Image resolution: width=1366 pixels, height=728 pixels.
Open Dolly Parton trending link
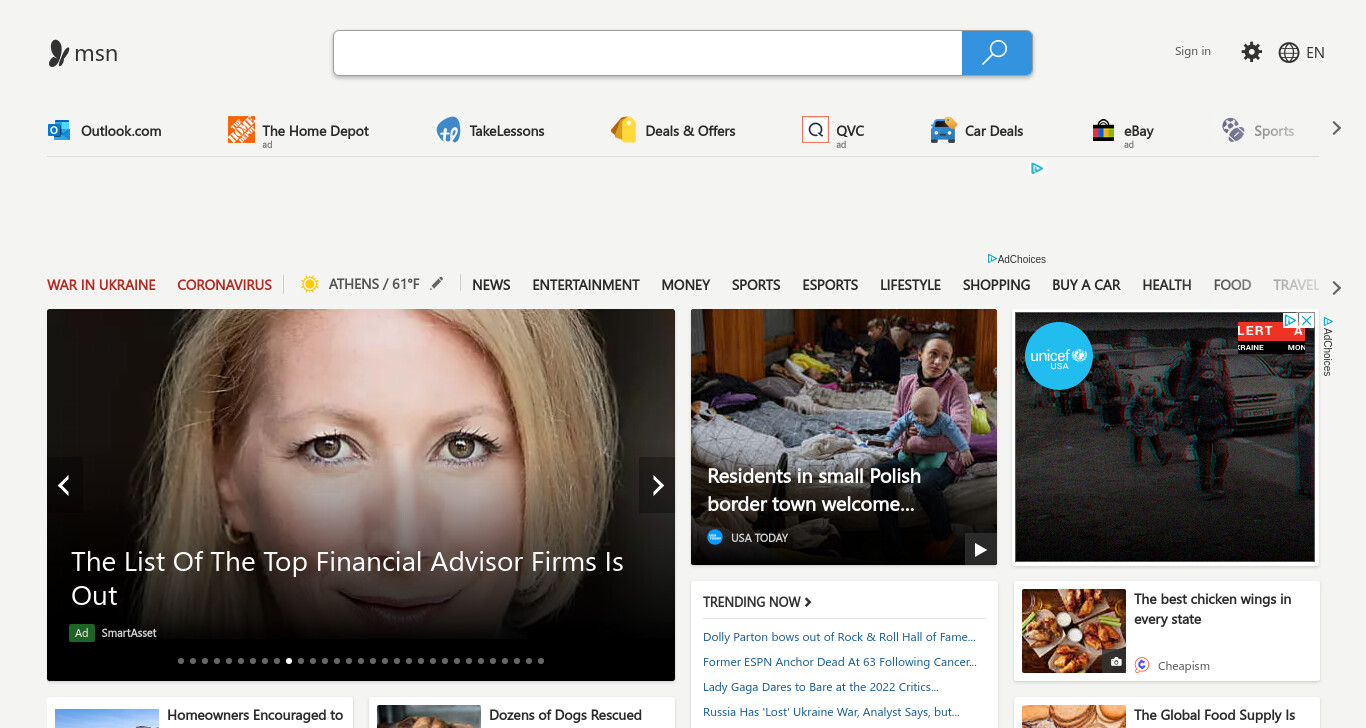click(839, 637)
